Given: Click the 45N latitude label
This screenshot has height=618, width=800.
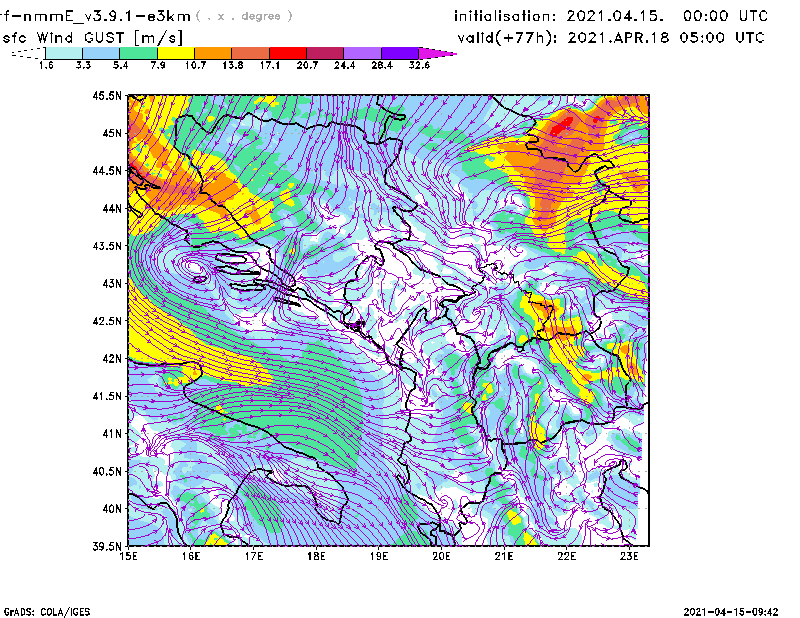Looking at the screenshot, I should (x=112, y=133).
